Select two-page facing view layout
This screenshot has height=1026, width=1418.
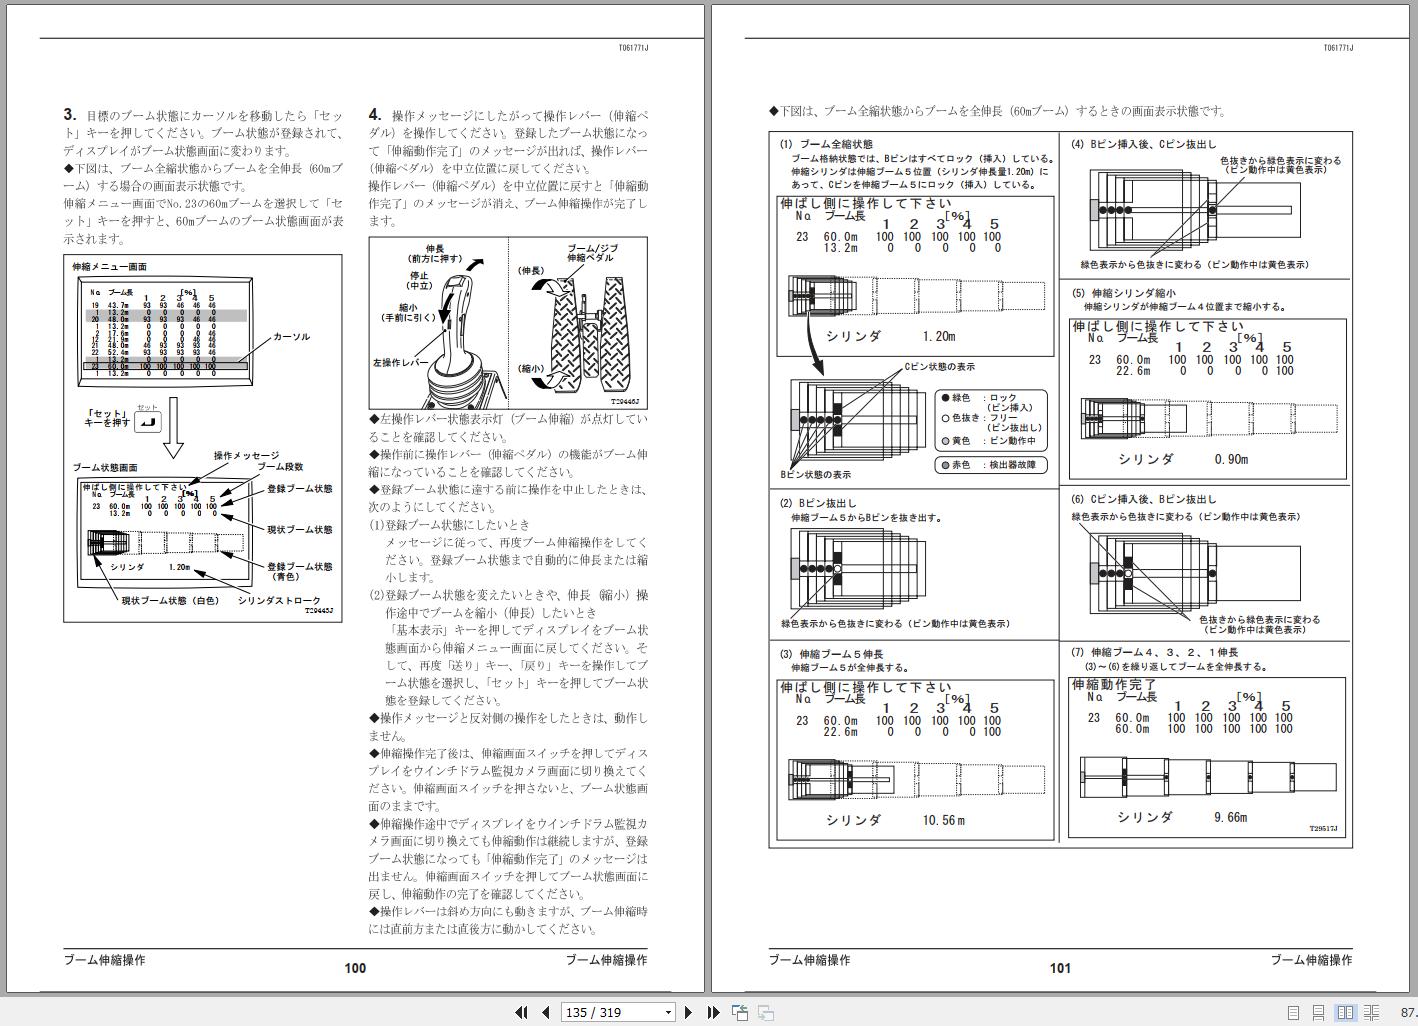(1345, 1012)
